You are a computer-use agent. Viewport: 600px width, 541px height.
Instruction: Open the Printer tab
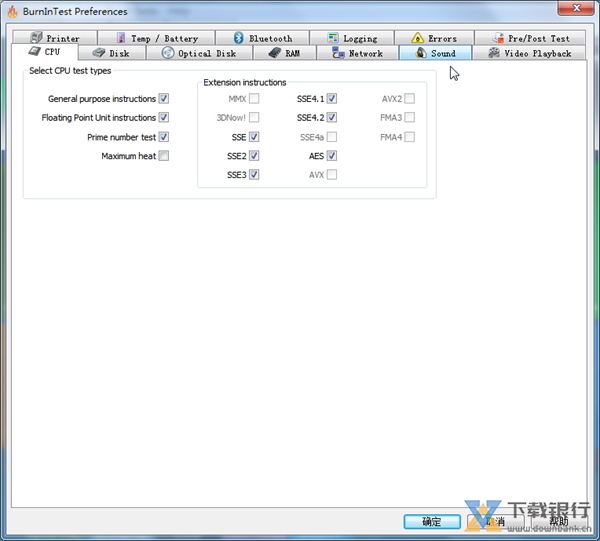click(55, 38)
